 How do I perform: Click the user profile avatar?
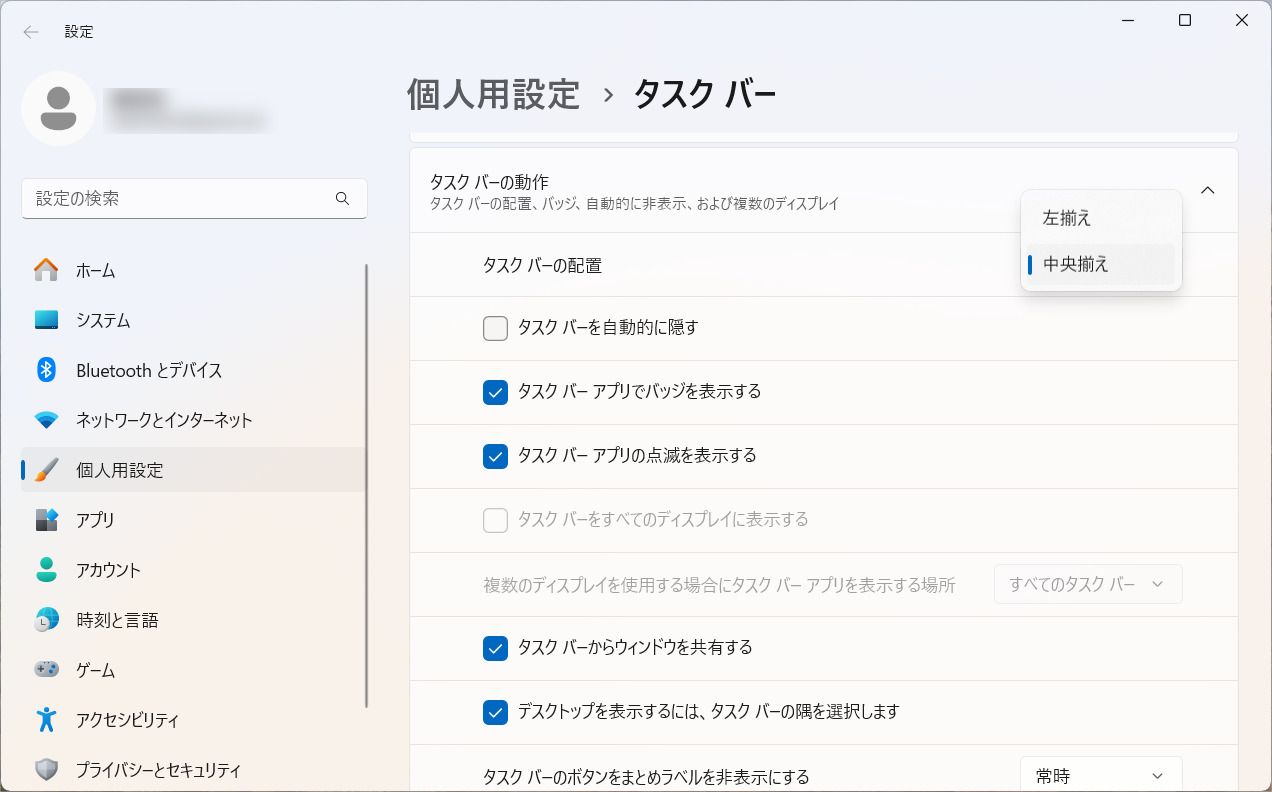[x=59, y=108]
